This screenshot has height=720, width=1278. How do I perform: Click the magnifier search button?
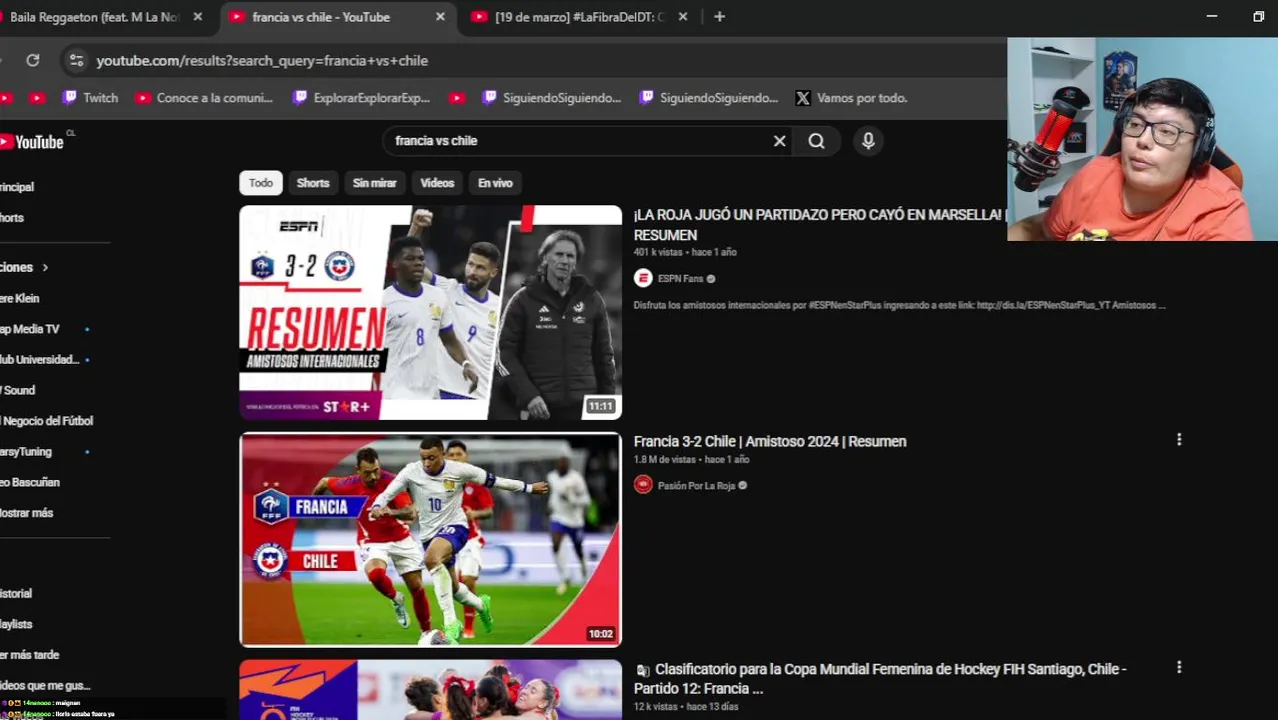(x=816, y=141)
